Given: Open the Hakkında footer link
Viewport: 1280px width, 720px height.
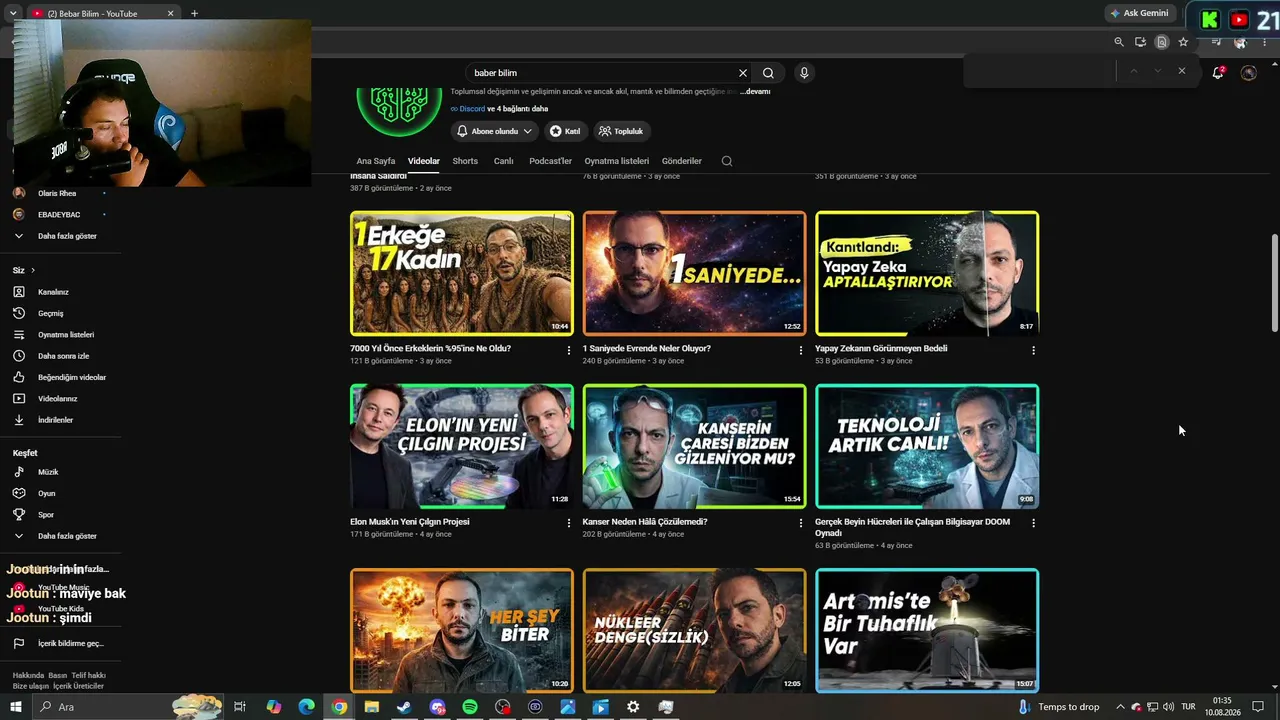Looking at the screenshot, I should [x=27, y=675].
